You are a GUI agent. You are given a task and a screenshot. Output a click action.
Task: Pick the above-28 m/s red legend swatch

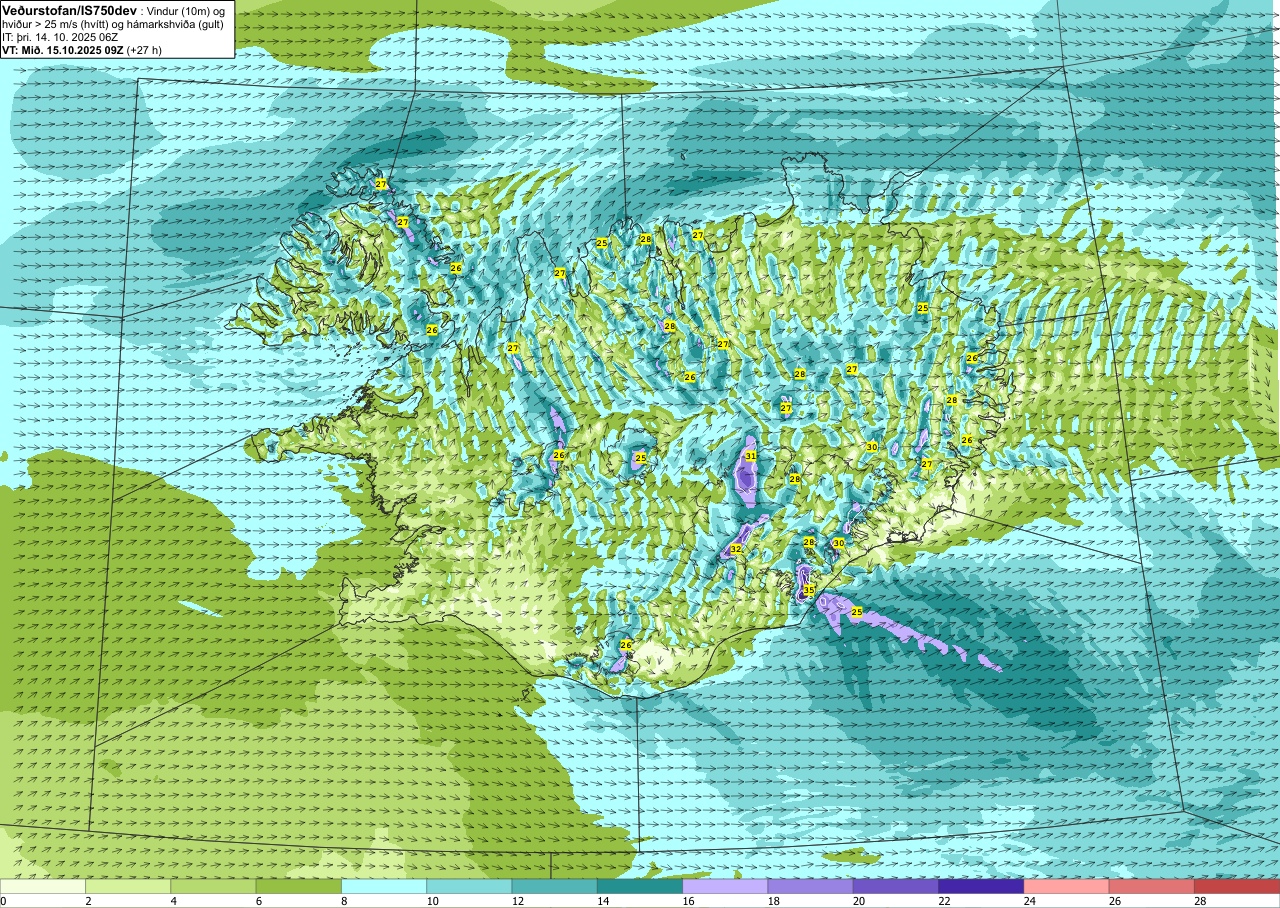point(1237,886)
